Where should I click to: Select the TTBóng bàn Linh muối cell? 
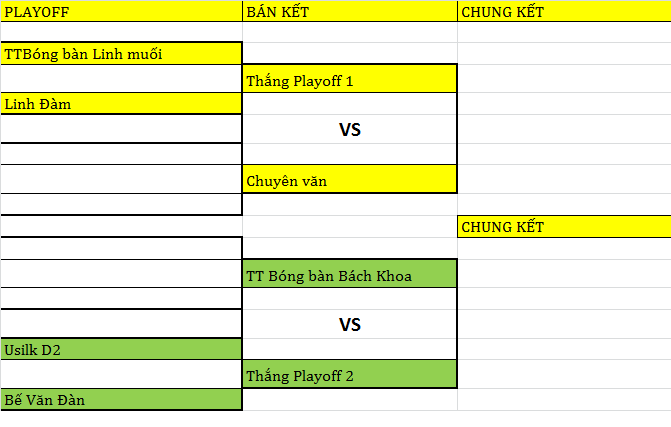click(x=122, y=53)
